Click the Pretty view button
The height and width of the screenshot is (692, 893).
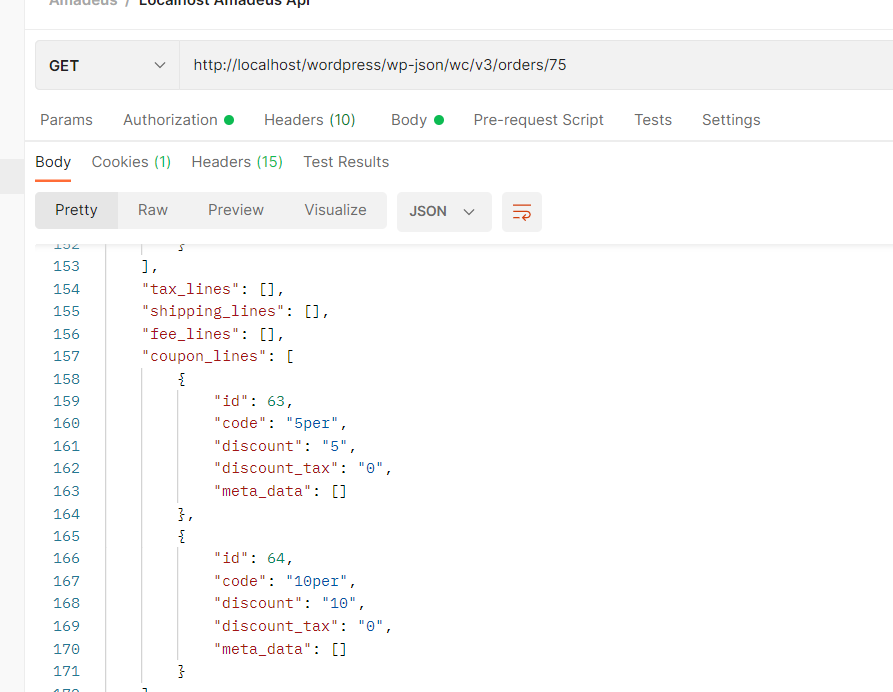point(77,210)
